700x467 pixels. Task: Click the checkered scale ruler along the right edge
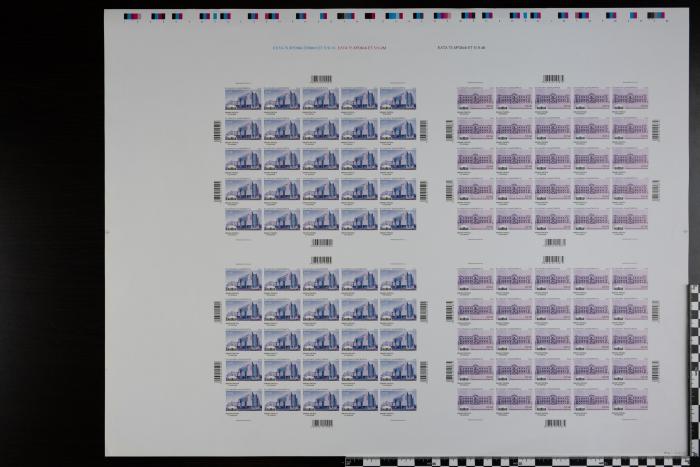pyautogui.click(x=695, y=371)
